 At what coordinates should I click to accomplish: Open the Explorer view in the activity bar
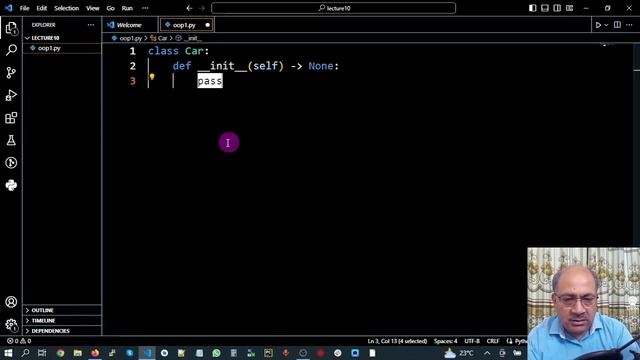[x=11, y=28]
